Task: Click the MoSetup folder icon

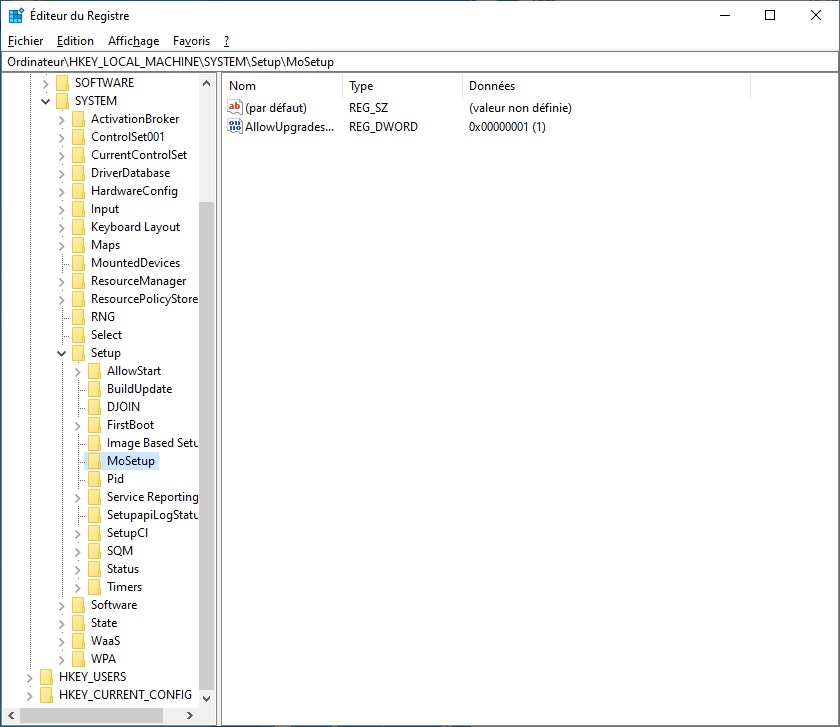Action: click(x=94, y=461)
